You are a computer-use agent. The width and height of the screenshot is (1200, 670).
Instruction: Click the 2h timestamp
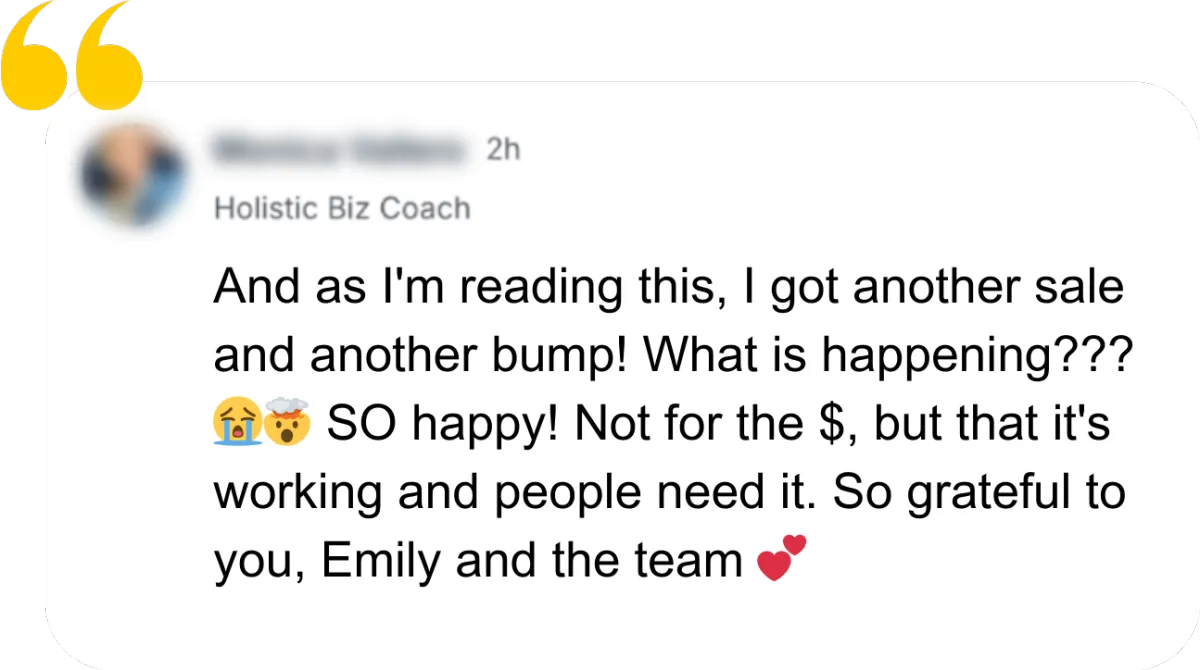(503, 150)
